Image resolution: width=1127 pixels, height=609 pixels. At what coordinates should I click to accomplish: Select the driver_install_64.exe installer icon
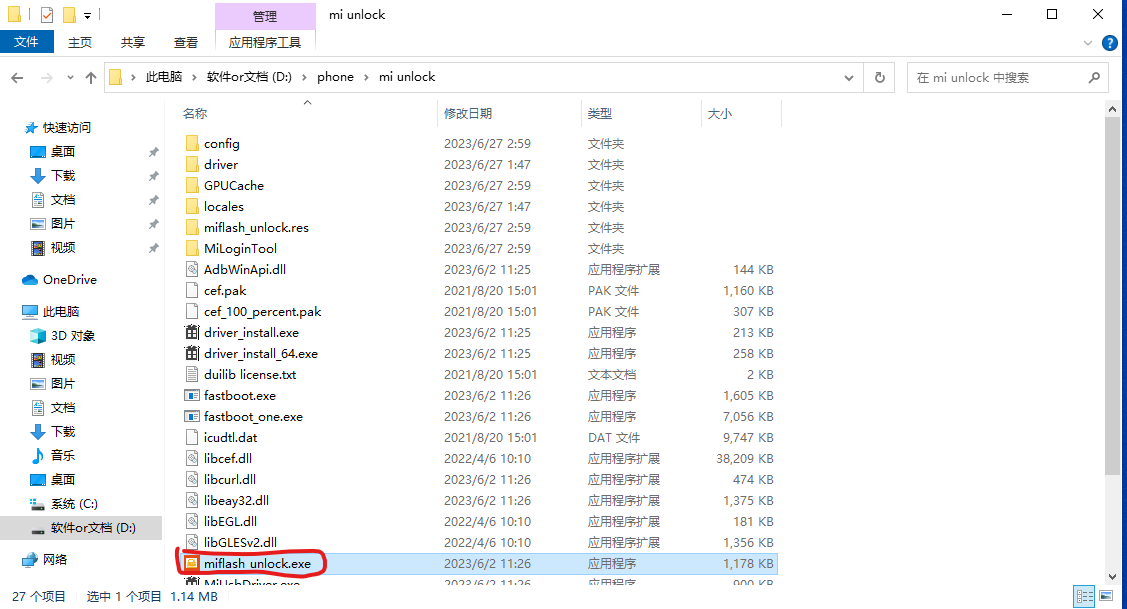pyautogui.click(x=192, y=353)
